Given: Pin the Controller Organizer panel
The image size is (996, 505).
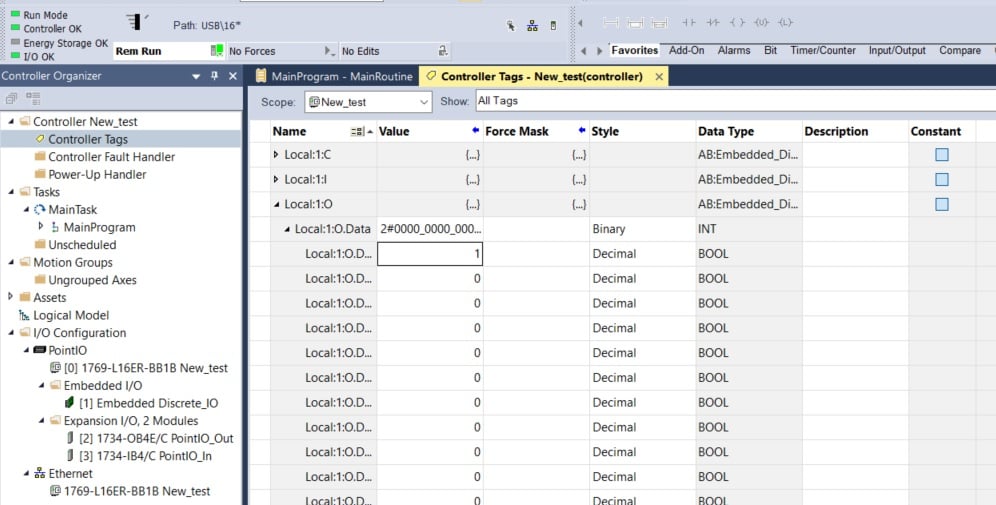Looking at the screenshot, I should click(215, 76).
